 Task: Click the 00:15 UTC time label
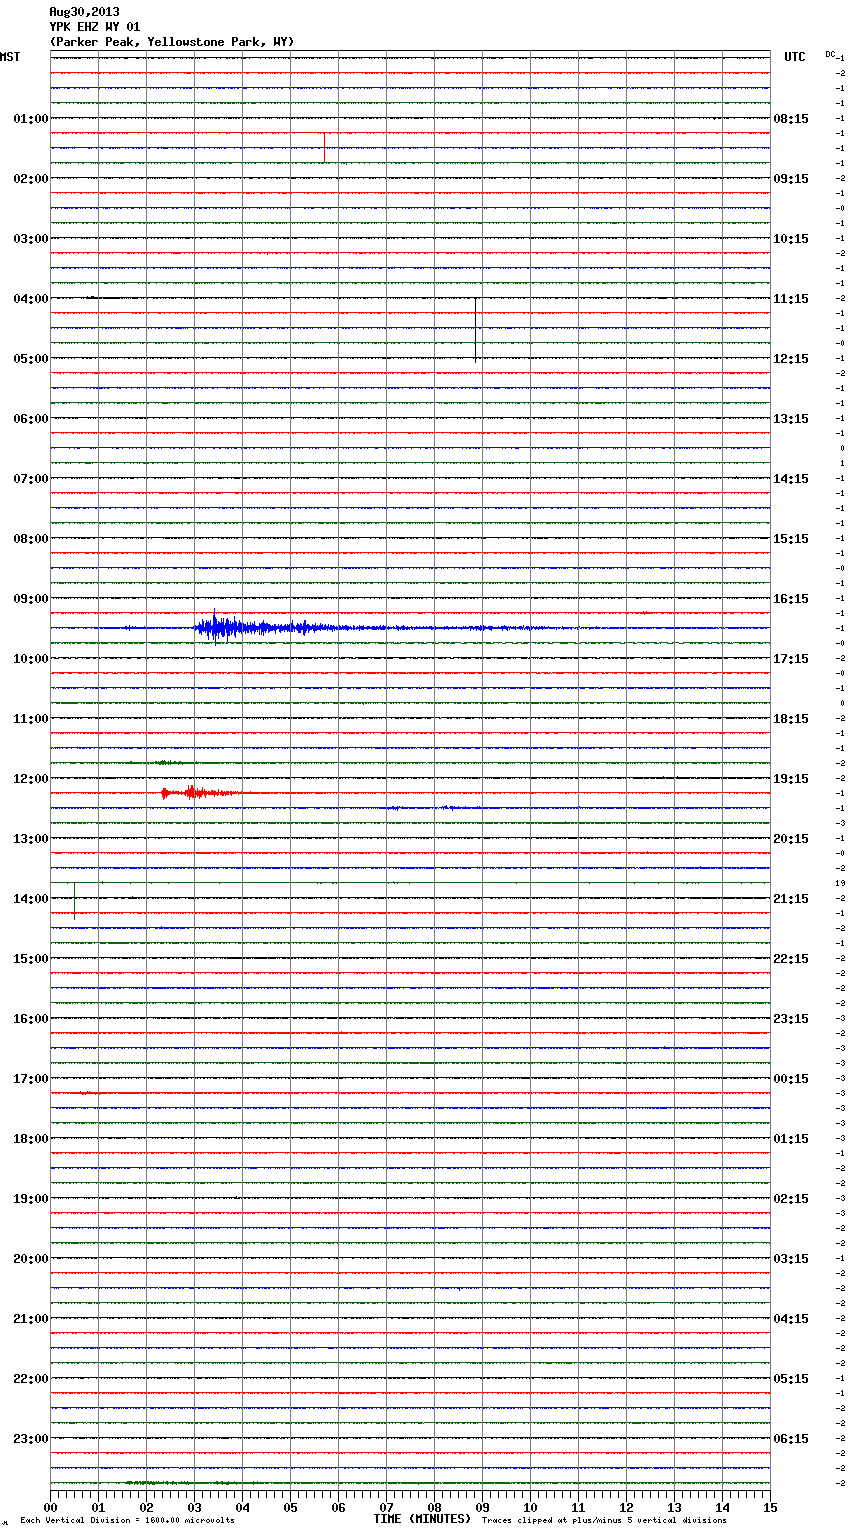click(x=791, y=1078)
